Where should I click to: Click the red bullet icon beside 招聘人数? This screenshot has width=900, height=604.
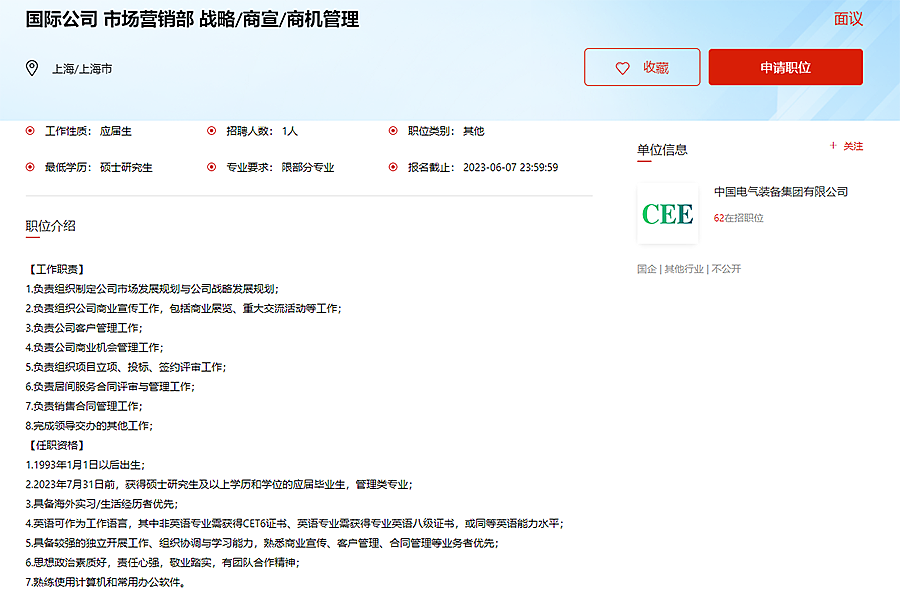tap(211, 130)
